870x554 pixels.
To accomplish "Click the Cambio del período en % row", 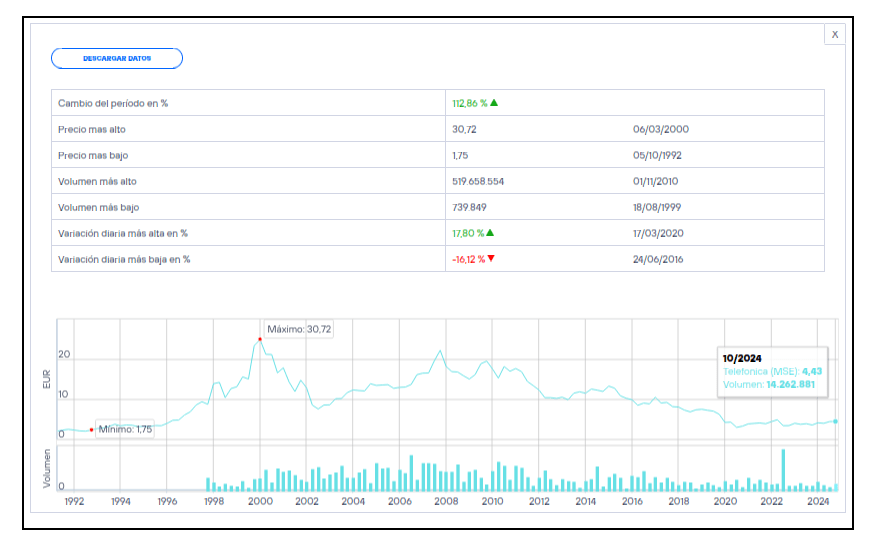I will [x=113, y=103].
